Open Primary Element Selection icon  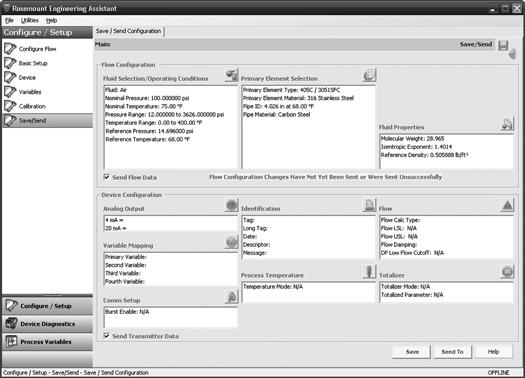click(x=369, y=75)
